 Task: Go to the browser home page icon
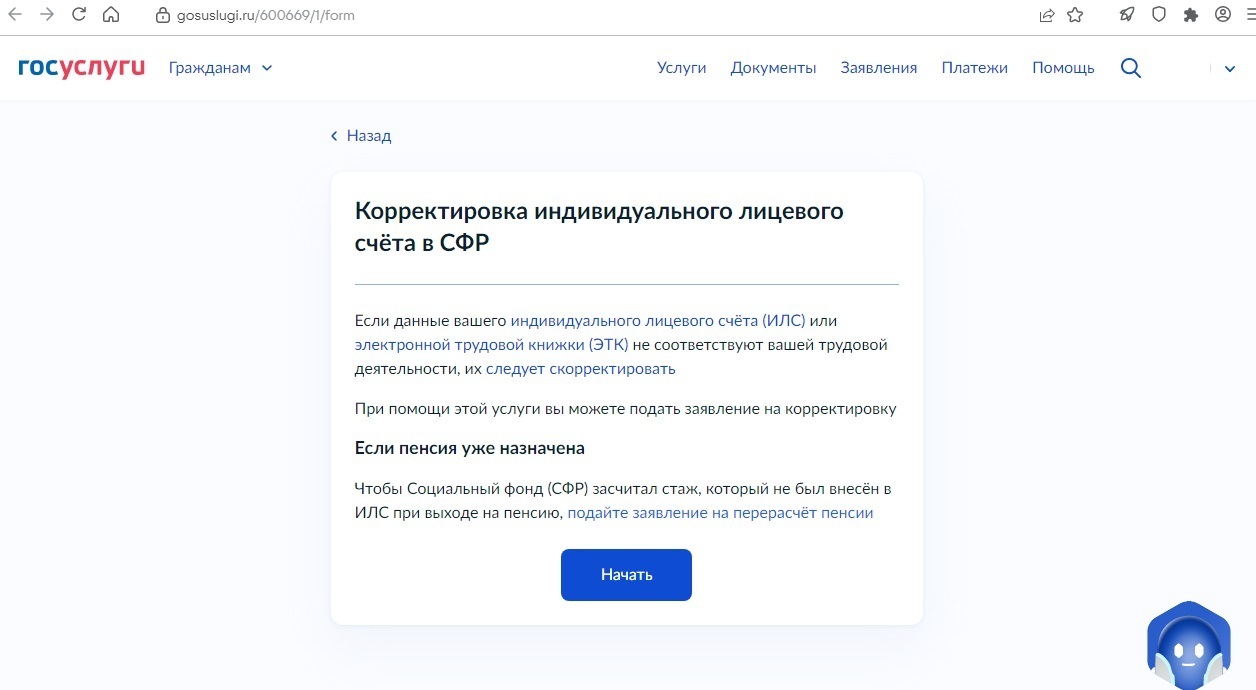[x=111, y=15]
